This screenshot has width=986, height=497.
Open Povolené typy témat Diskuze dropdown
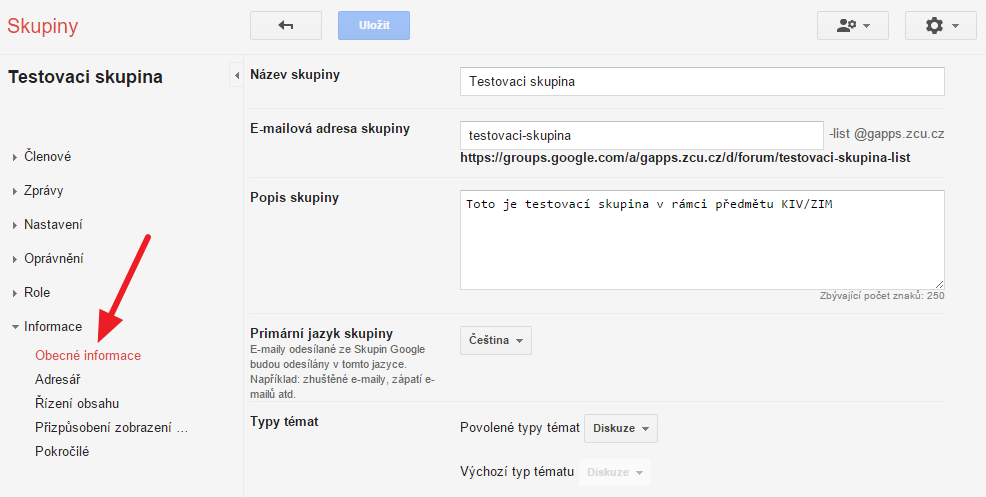coord(621,428)
